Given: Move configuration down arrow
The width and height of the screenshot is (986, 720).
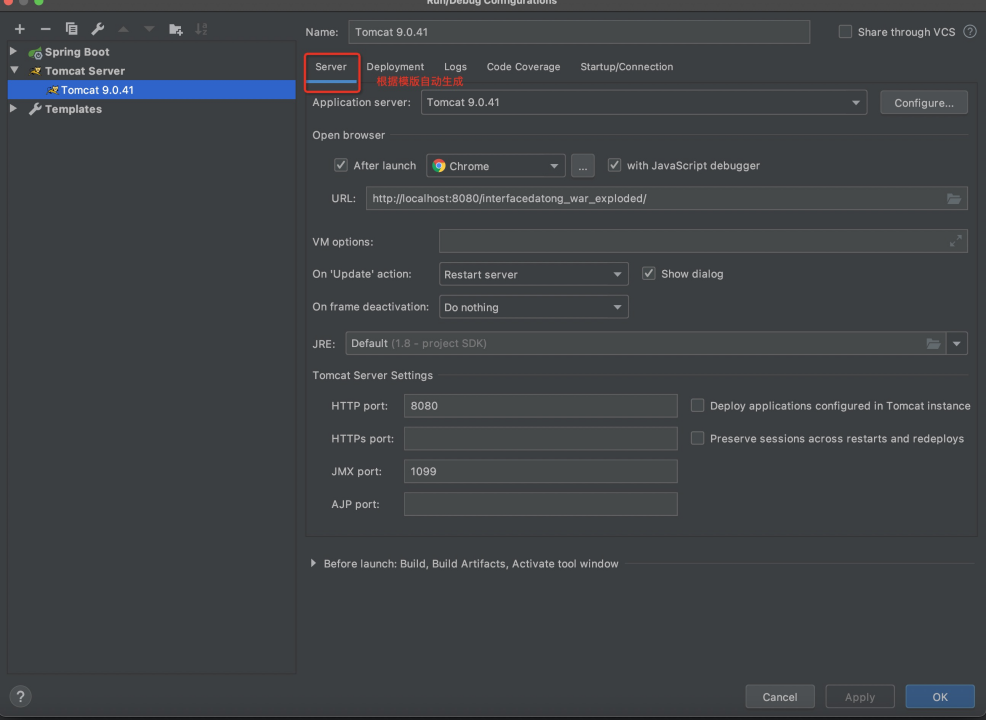Looking at the screenshot, I should [x=149, y=29].
